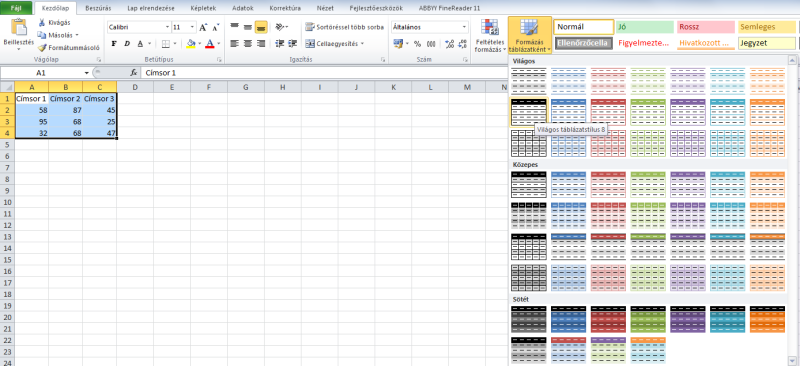Toggle bold F formatting button

pyautogui.click(x=114, y=44)
